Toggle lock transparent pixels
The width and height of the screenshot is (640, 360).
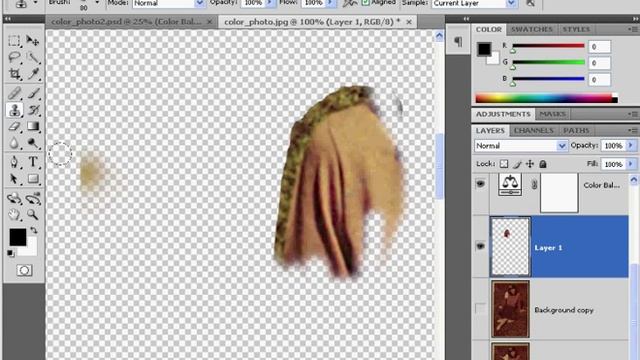coord(504,164)
